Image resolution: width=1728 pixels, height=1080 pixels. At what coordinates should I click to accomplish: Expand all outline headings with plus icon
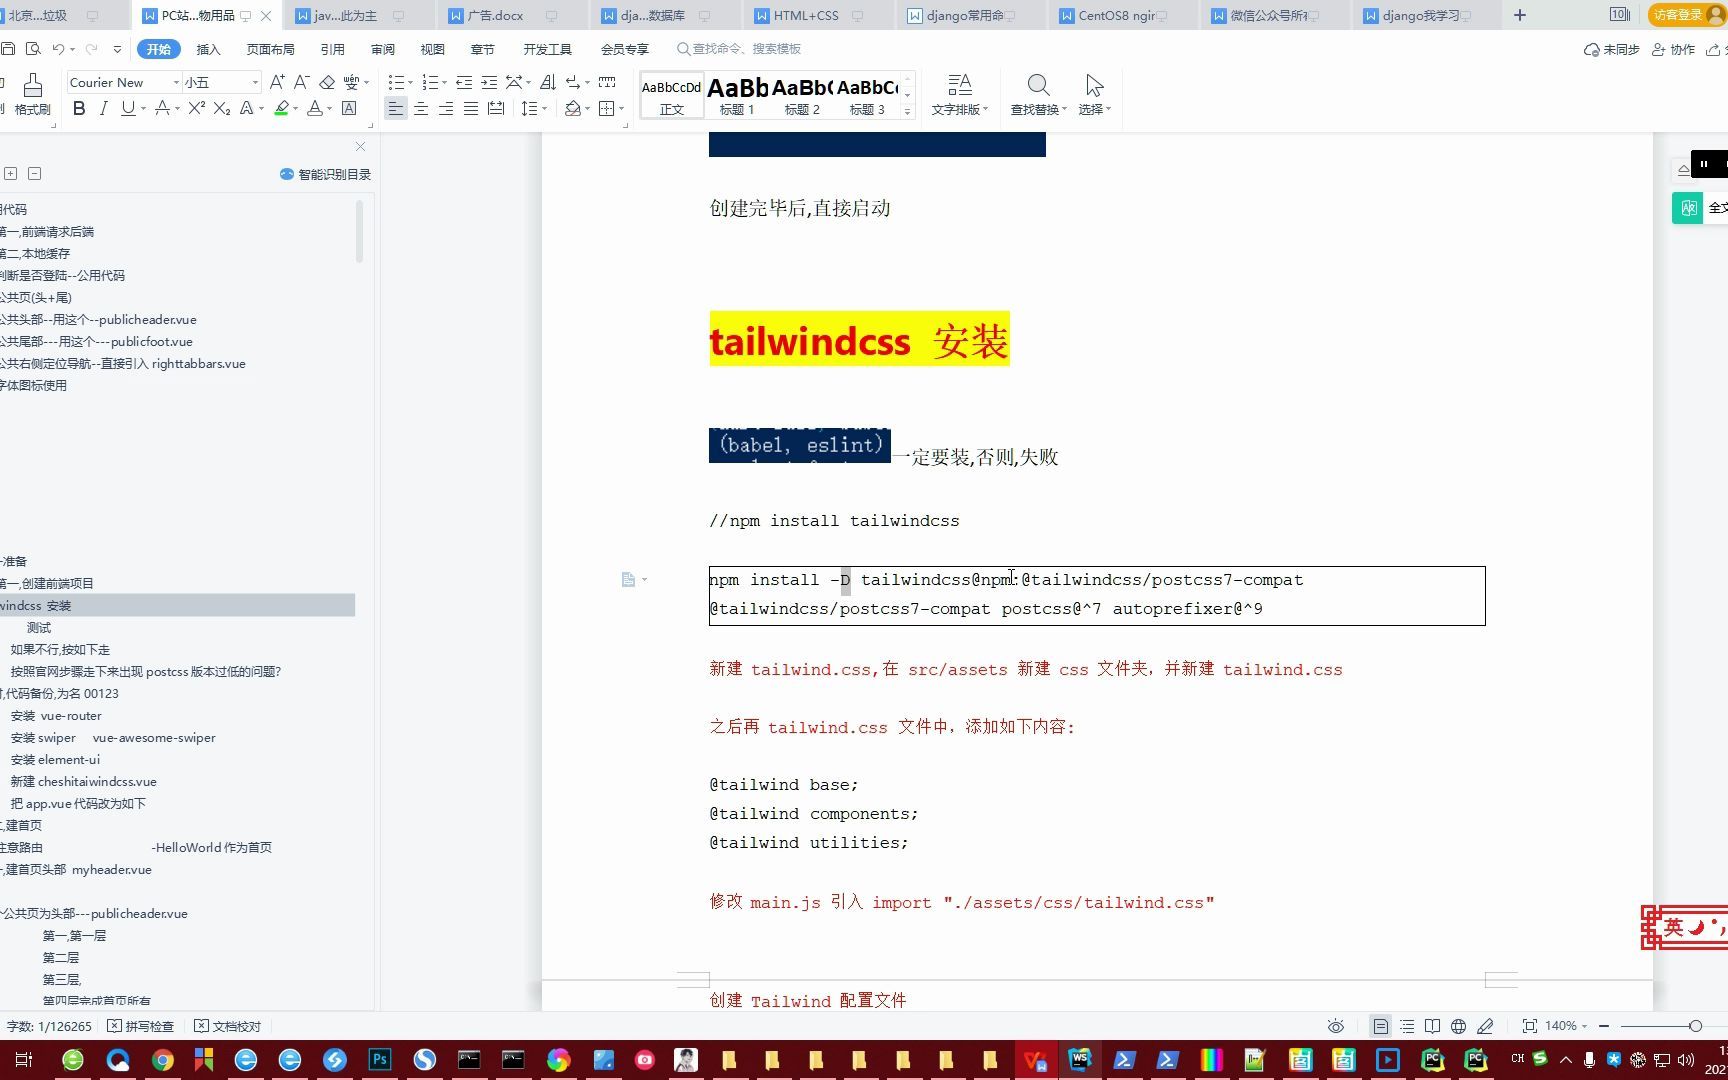coord(11,174)
